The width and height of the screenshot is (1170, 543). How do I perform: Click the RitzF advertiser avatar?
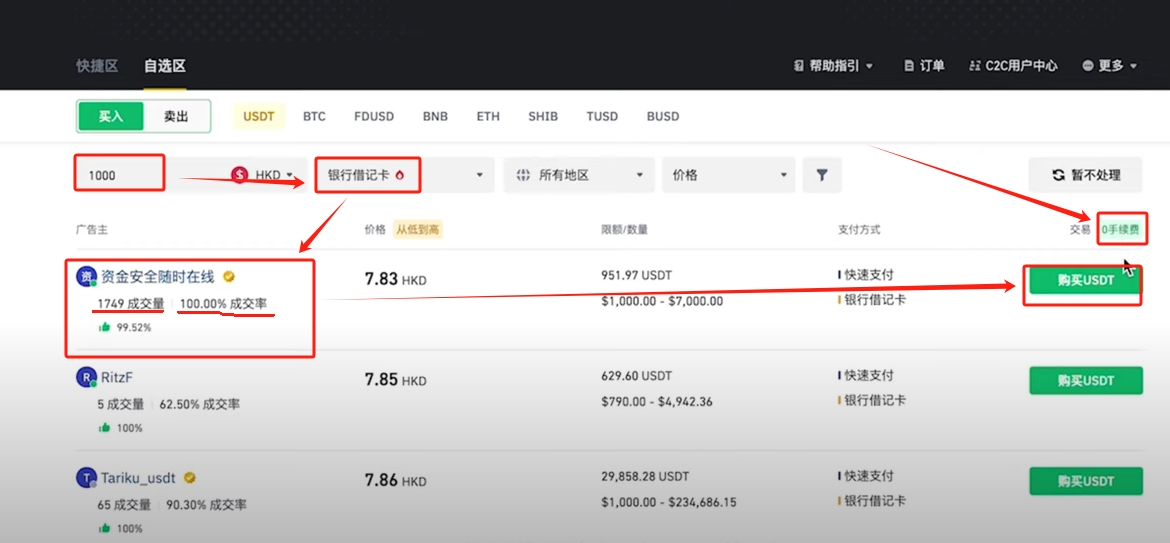point(87,377)
